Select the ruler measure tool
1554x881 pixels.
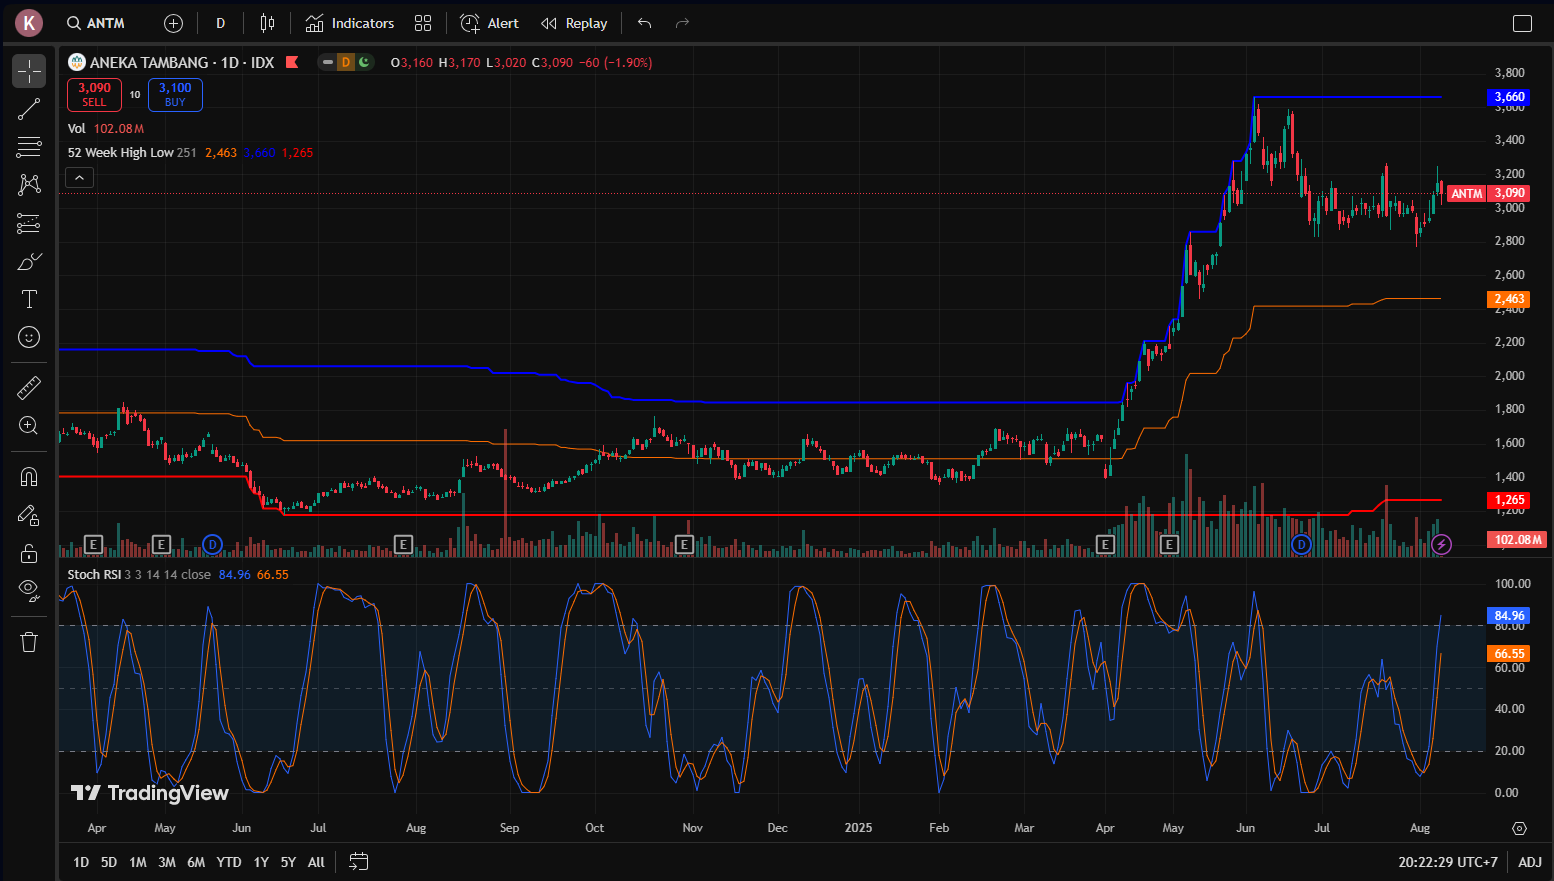coord(29,387)
